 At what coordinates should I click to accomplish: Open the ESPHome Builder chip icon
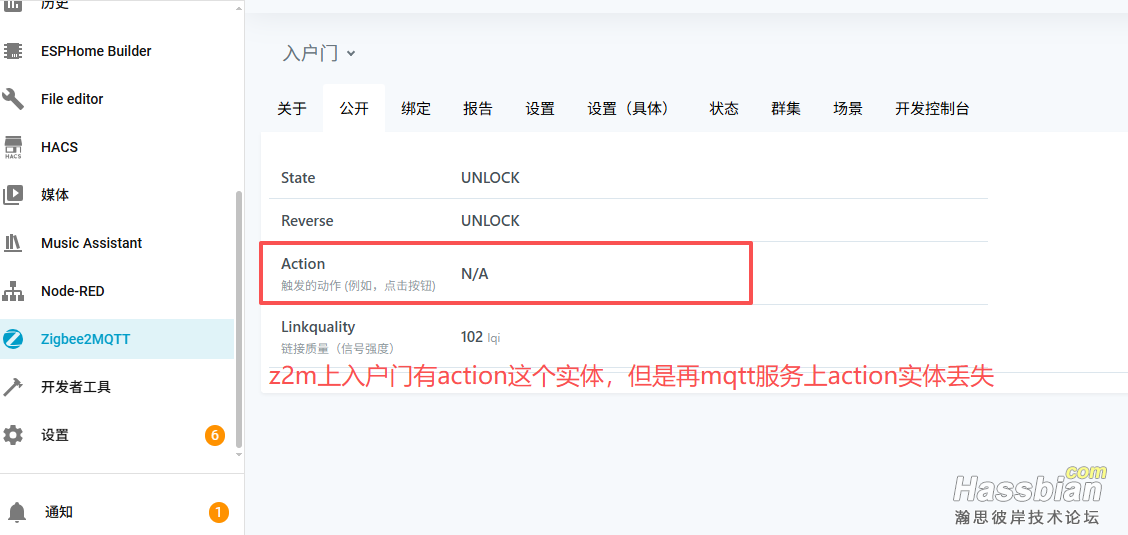[x=13, y=51]
